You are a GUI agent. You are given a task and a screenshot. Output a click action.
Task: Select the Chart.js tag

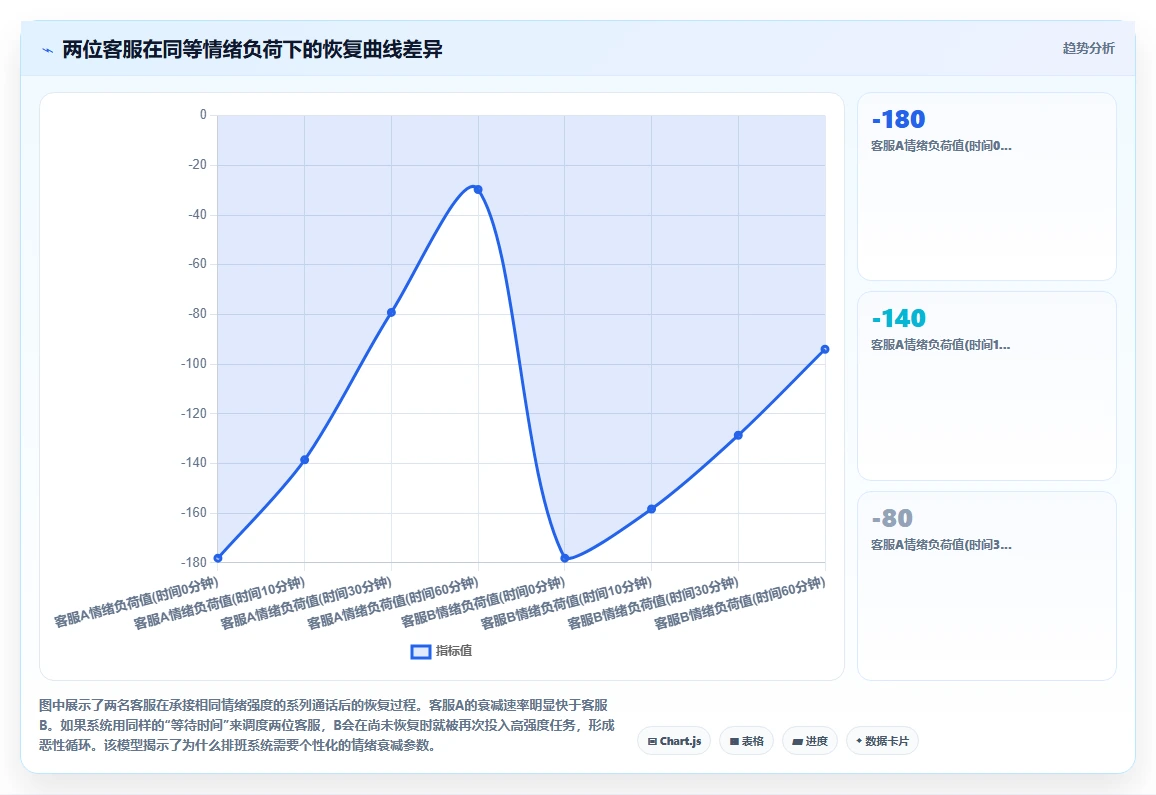click(x=674, y=741)
